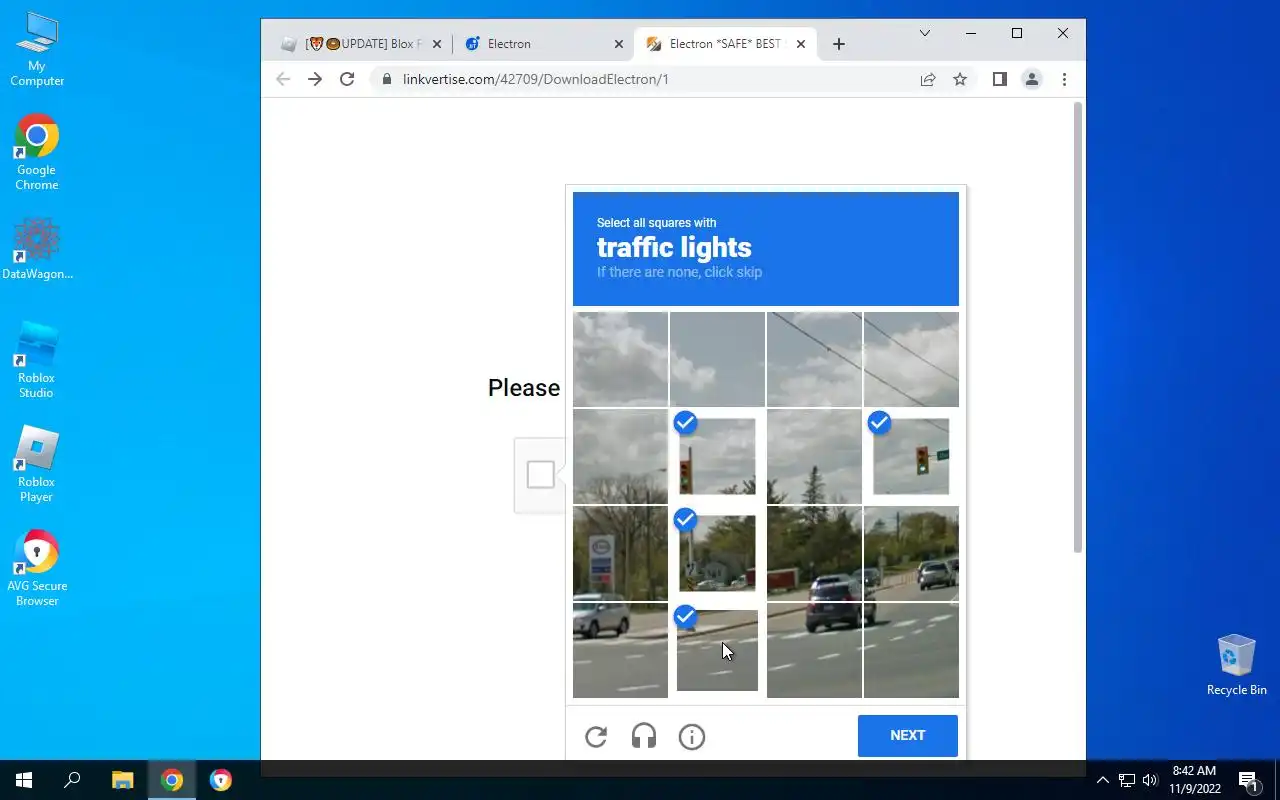The image size is (1280, 800).
Task: Open the tab search dropdown arrow
Action: 925,33
